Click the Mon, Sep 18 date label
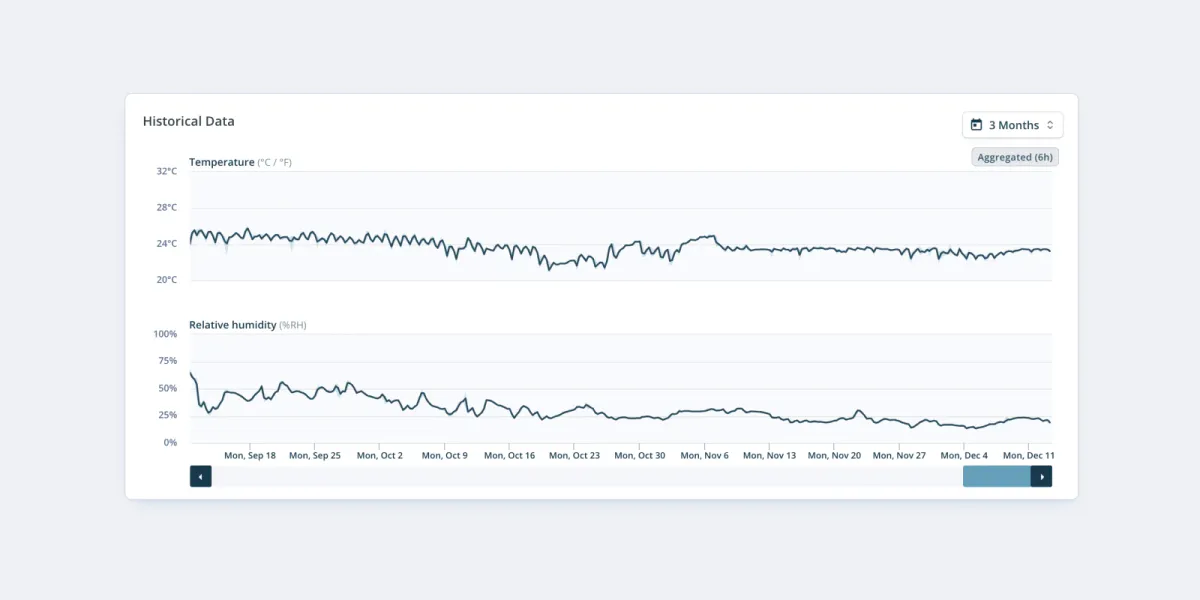The height and width of the screenshot is (600, 1200). (x=249, y=455)
